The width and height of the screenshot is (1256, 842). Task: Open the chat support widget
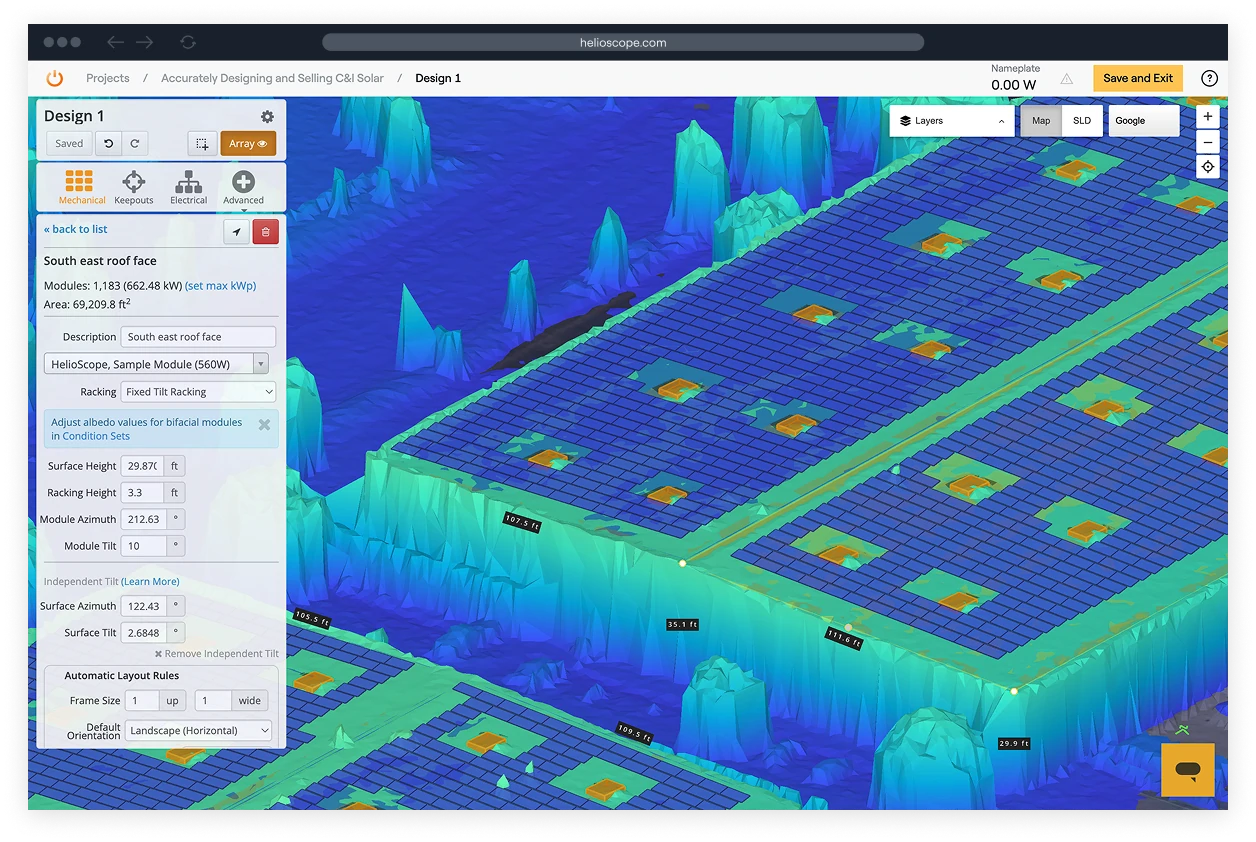click(1187, 769)
